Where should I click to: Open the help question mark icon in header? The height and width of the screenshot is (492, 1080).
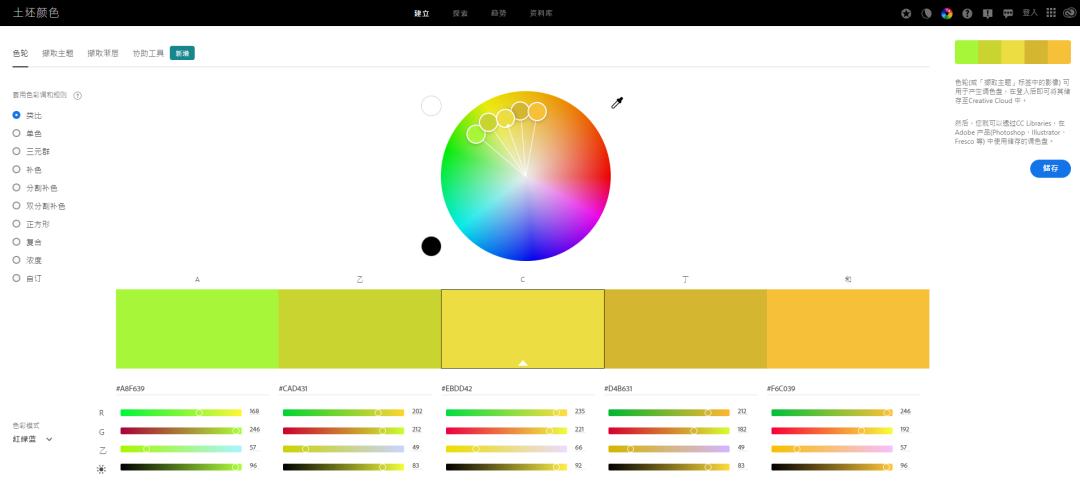(967, 13)
